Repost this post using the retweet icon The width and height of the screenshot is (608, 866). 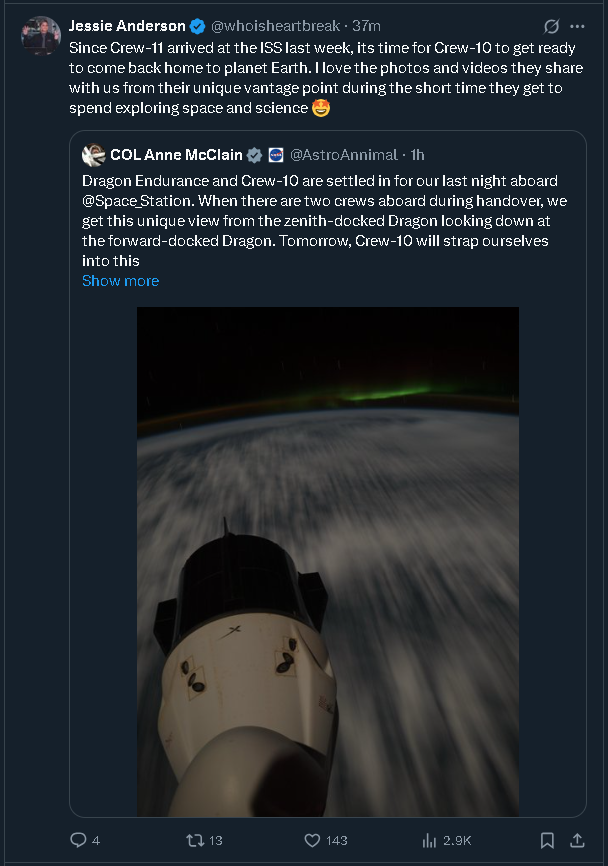pos(195,840)
